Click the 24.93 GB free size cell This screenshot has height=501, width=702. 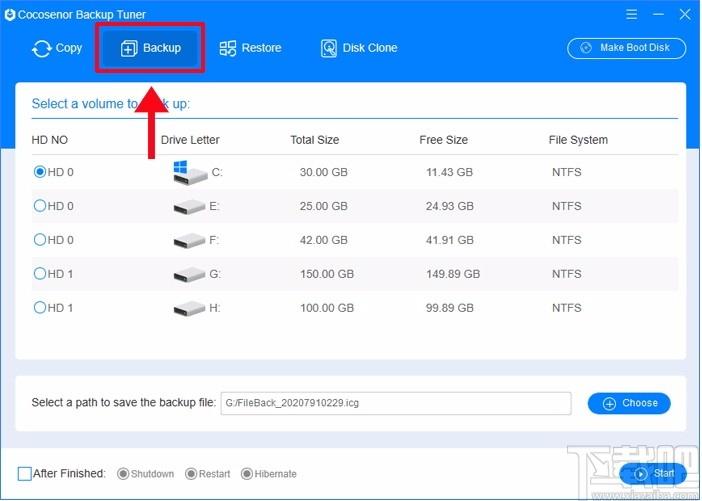pos(449,206)
